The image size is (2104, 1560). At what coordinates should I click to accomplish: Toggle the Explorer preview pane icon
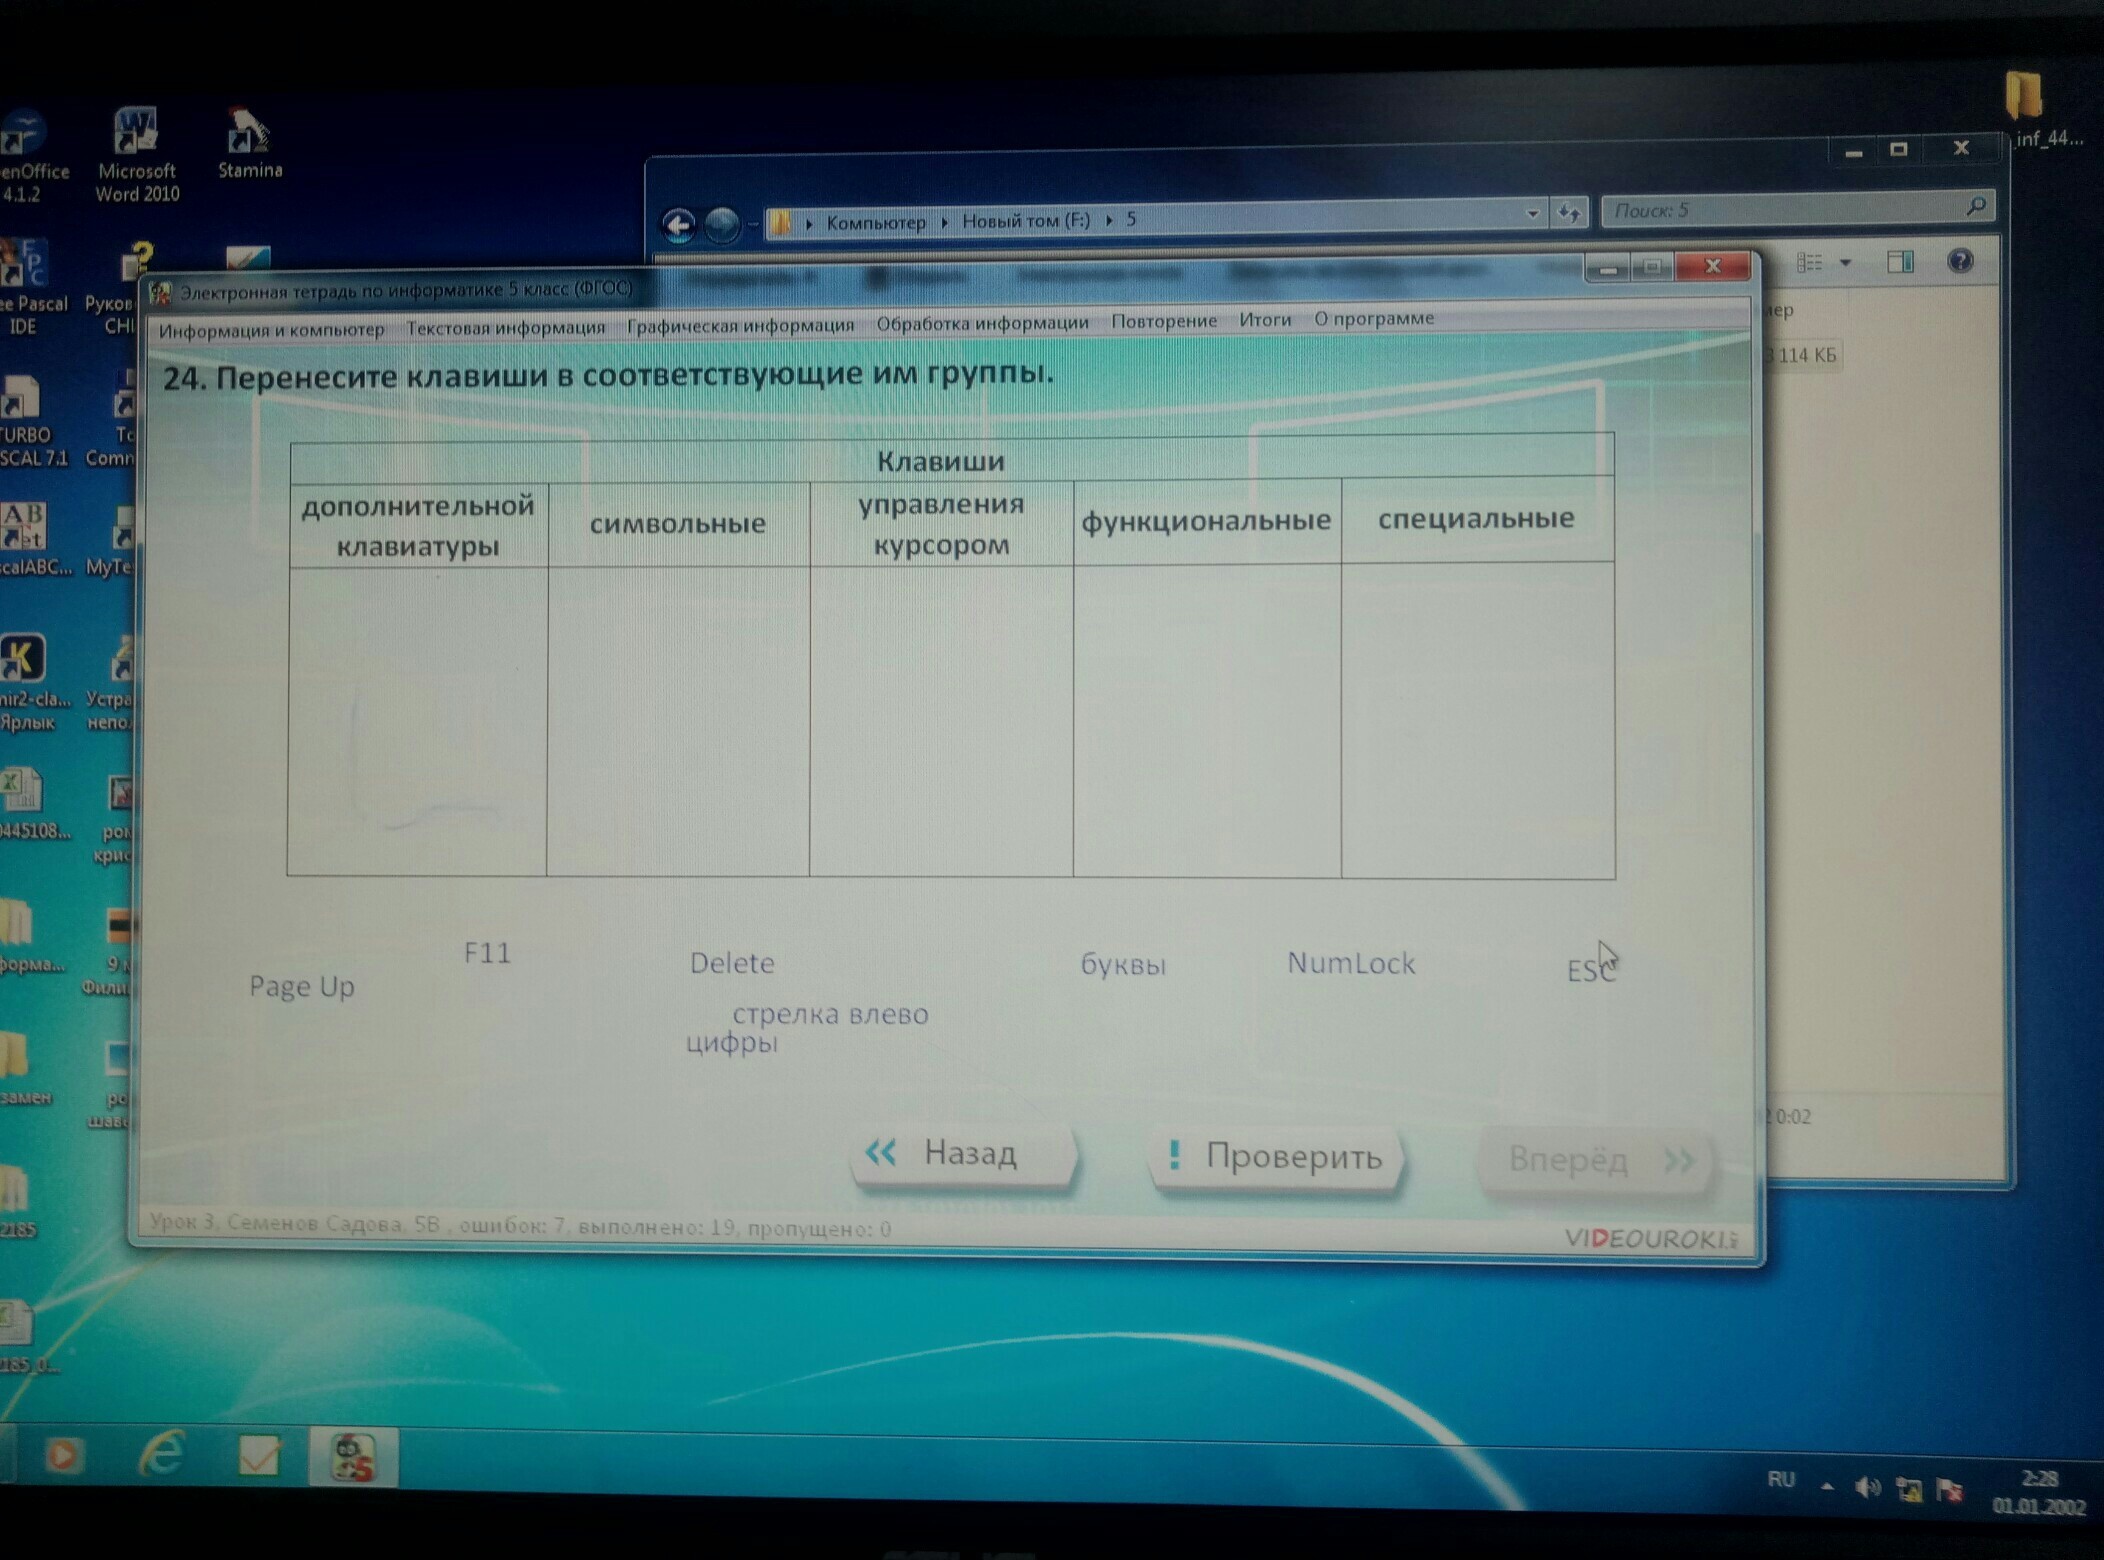[x=1899, y=262]
